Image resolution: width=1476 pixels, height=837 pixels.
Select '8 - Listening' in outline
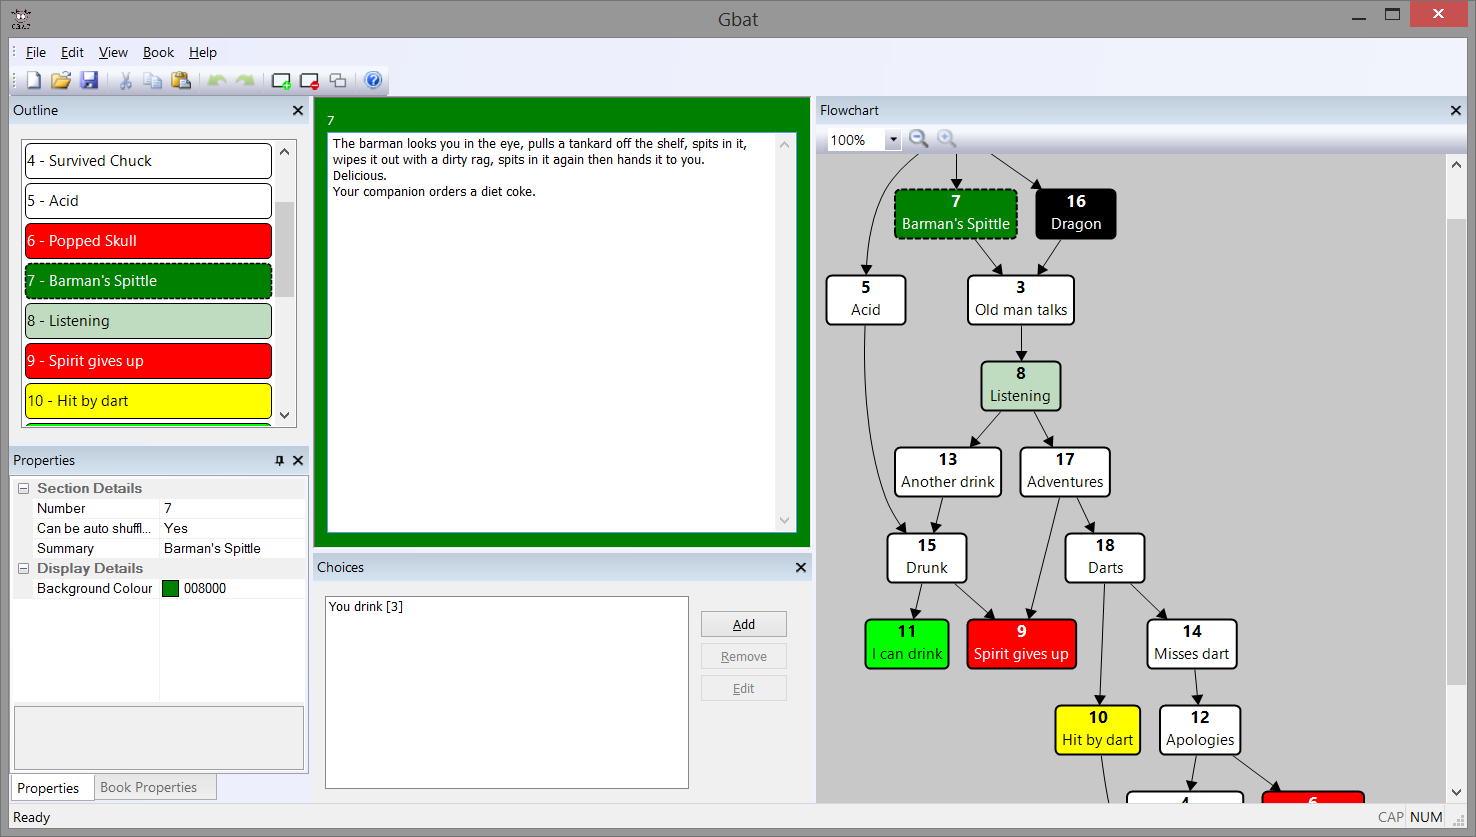(x=148, y=321)
